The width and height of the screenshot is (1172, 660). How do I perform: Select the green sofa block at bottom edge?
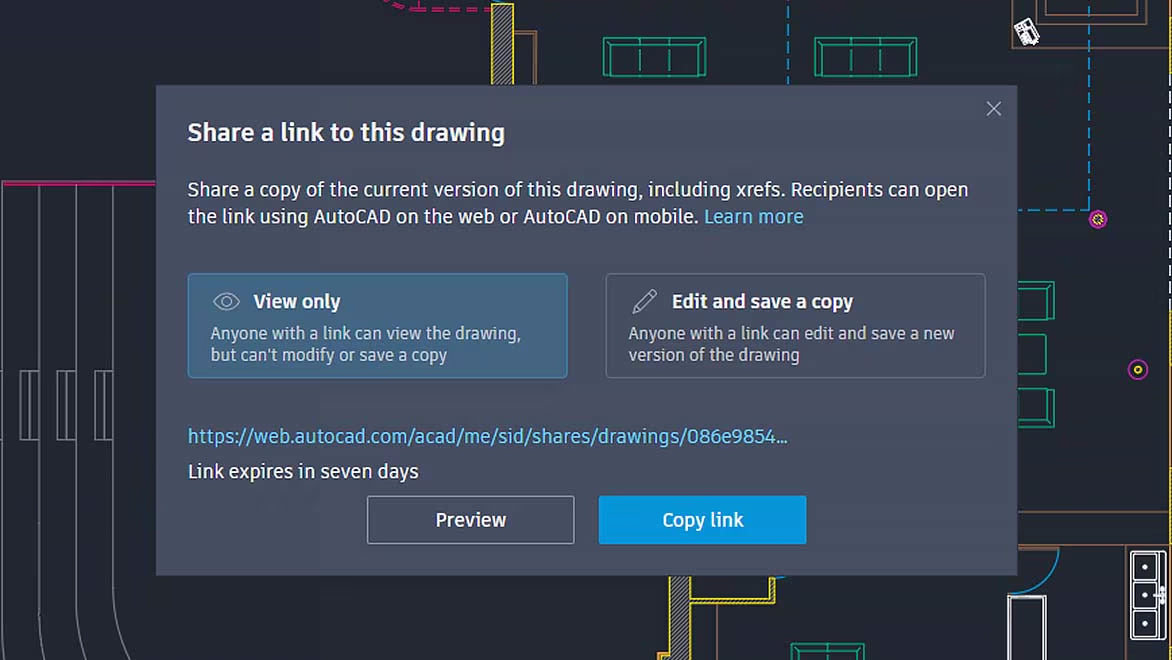tap(827, 651)
